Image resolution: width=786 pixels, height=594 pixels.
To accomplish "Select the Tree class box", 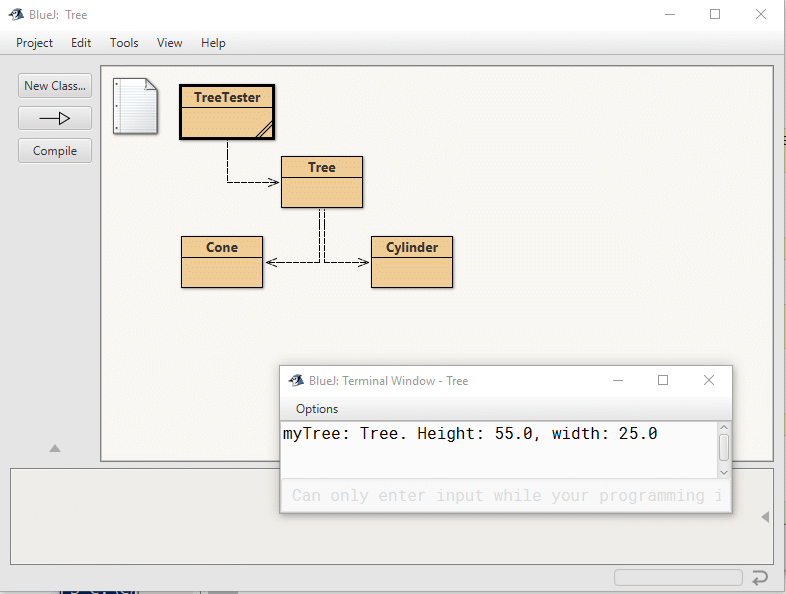I will point(321,182).
